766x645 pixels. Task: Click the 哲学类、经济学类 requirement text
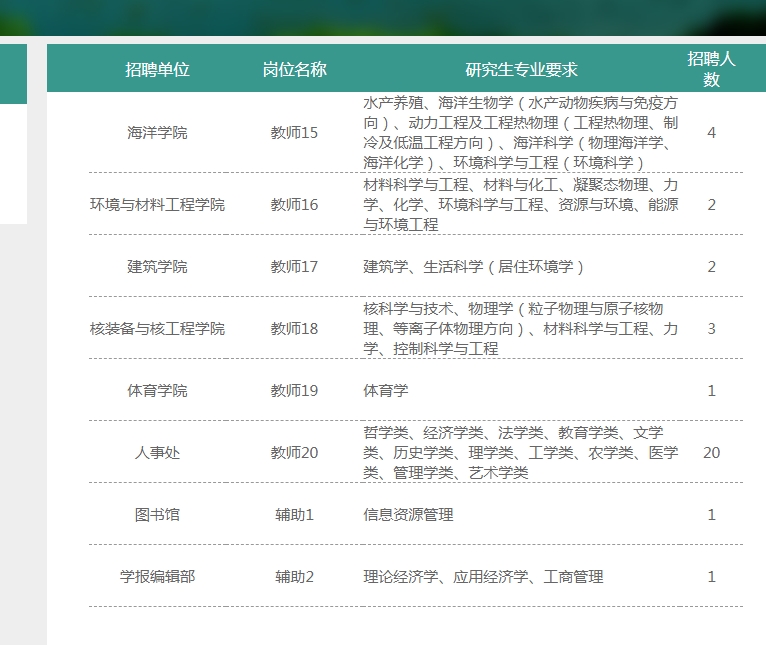point(521,452)
